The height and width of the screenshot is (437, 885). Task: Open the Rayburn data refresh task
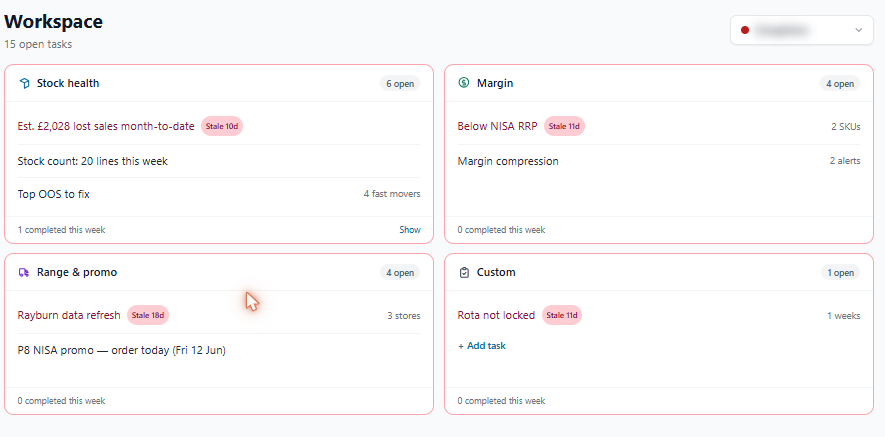click(69, 315)
